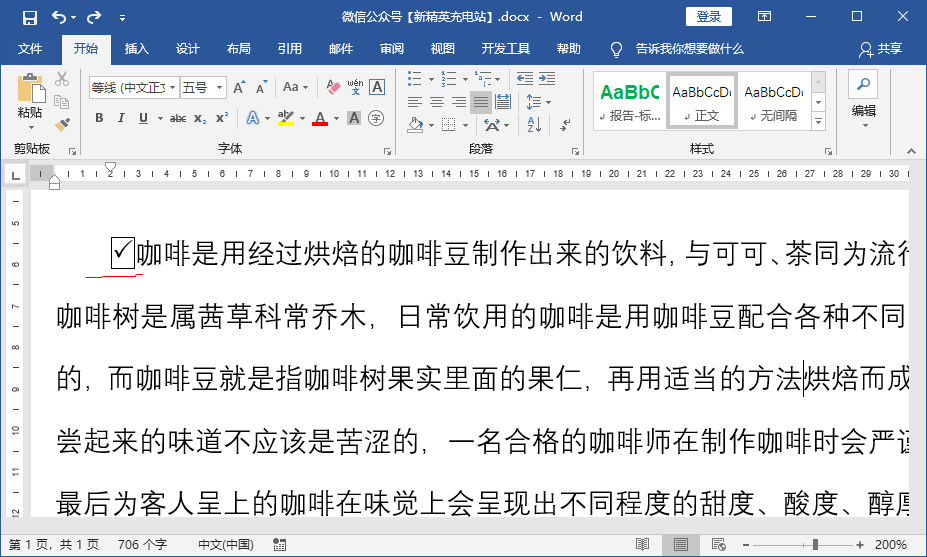The width and height of the screenshot is (927, 557).
Task: Apply subscript formatting
Action: [200, 118]
